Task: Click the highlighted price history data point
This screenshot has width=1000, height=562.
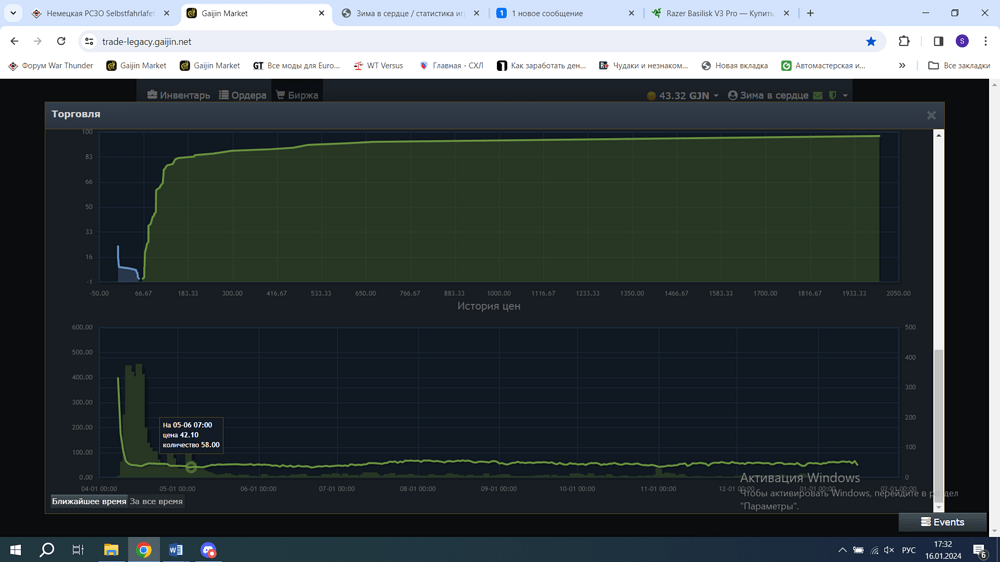Action: tap(191, 467)
